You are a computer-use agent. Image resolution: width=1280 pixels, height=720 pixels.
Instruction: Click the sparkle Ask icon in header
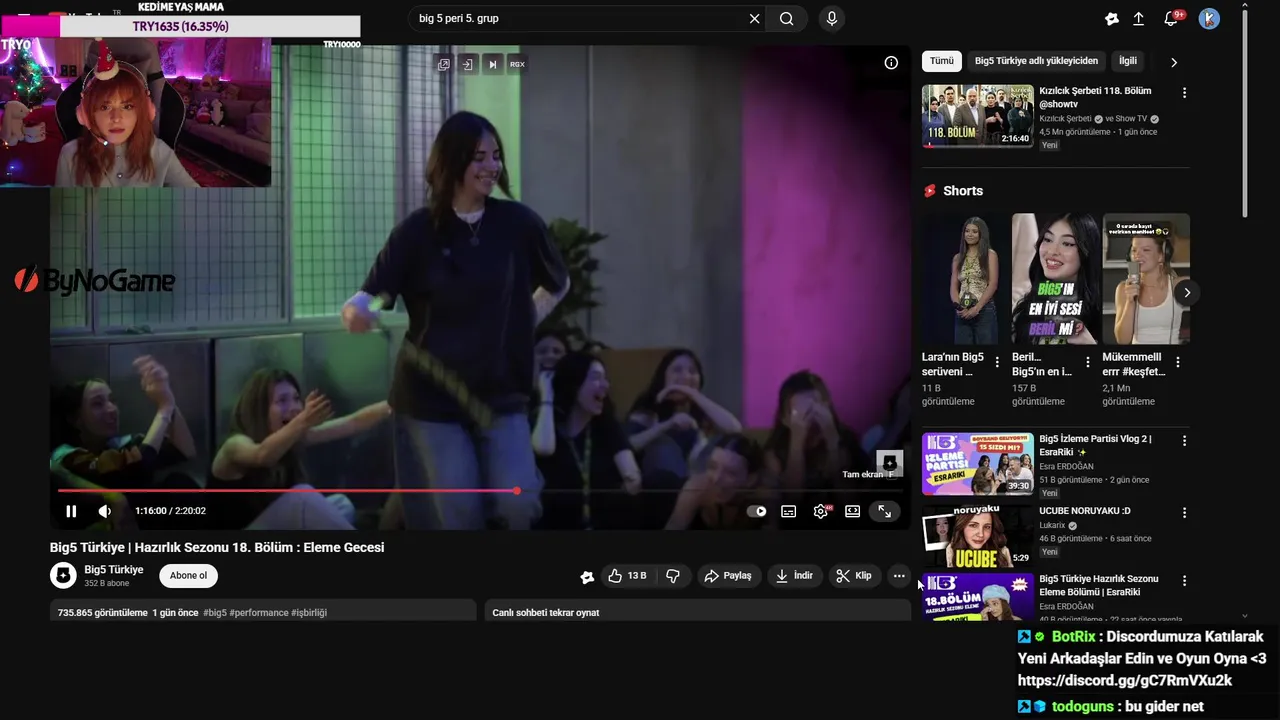click(x=1111, y=19)
